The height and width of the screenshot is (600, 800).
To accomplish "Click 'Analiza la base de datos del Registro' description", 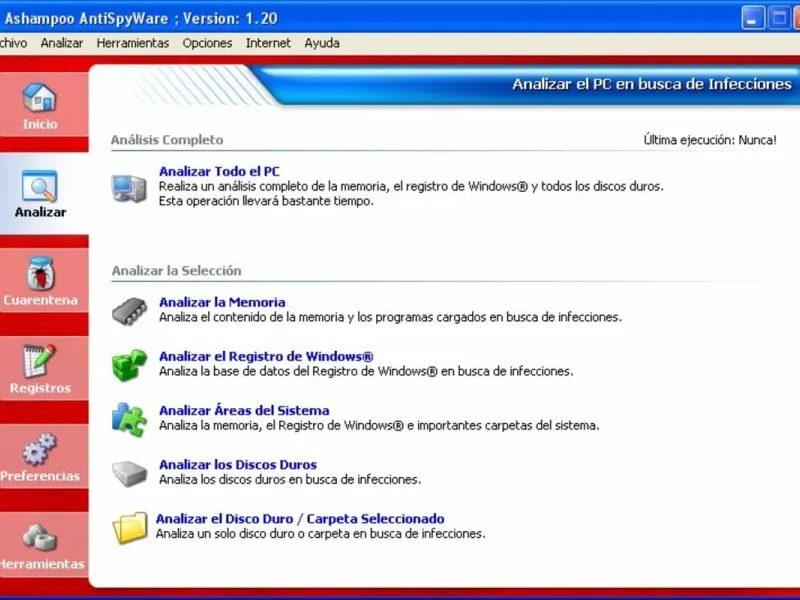I will coord(366,371).
